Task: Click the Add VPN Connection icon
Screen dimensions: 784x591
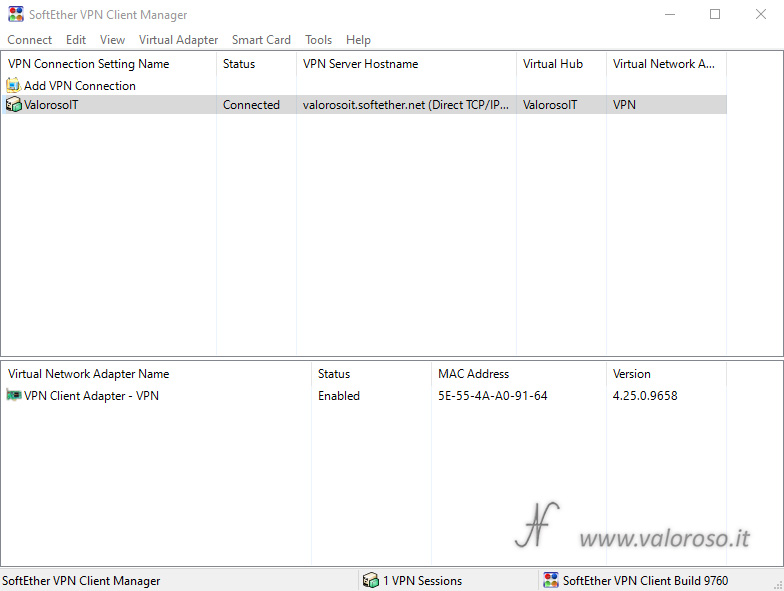Action: click(14, 86)
